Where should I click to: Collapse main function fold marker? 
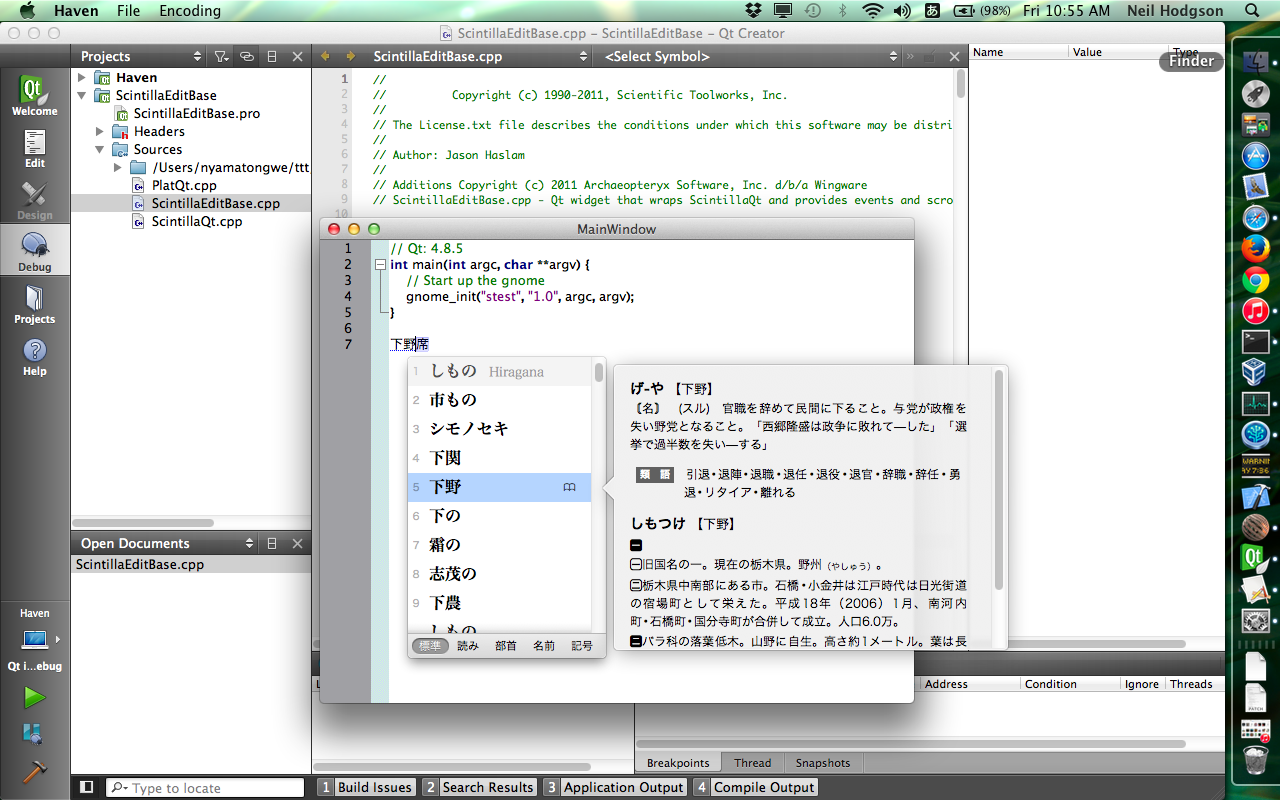[380, 265]
